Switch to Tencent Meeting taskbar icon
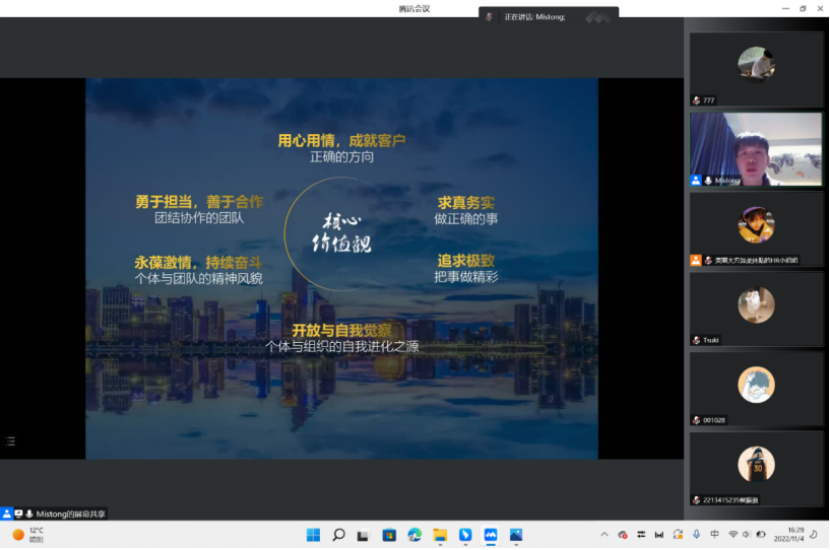This screenshot has width=830, height=550. click(491, 535)
